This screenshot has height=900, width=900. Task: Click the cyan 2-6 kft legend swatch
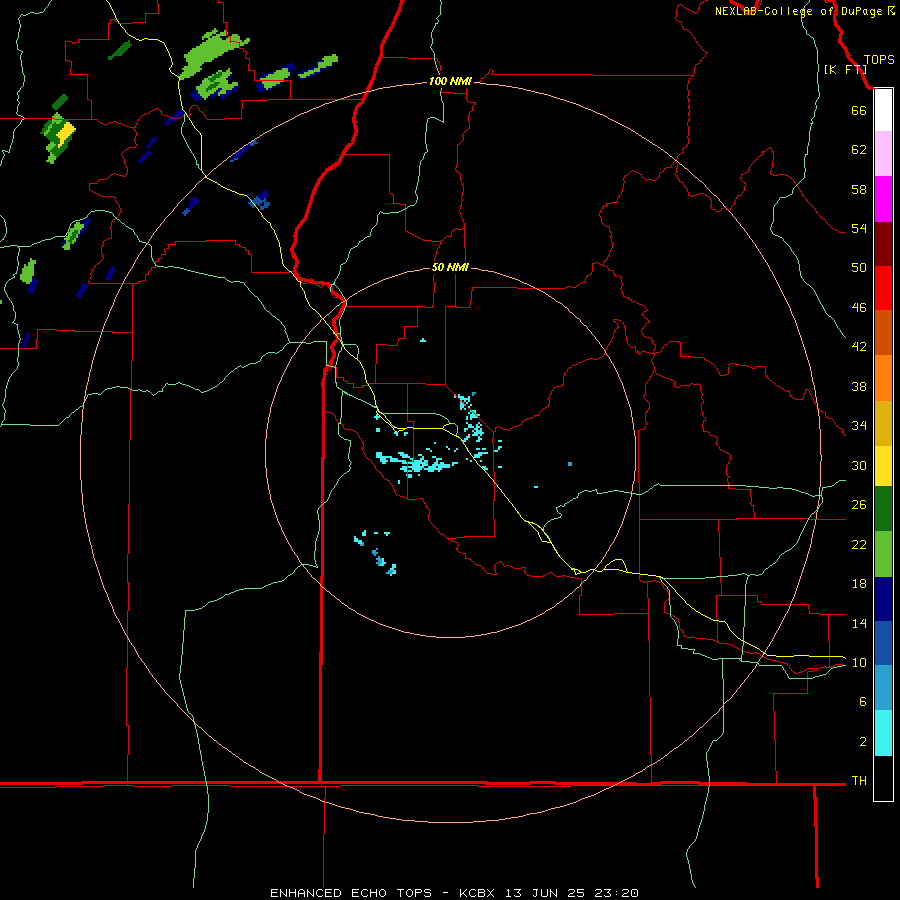(x=883, y=733)
